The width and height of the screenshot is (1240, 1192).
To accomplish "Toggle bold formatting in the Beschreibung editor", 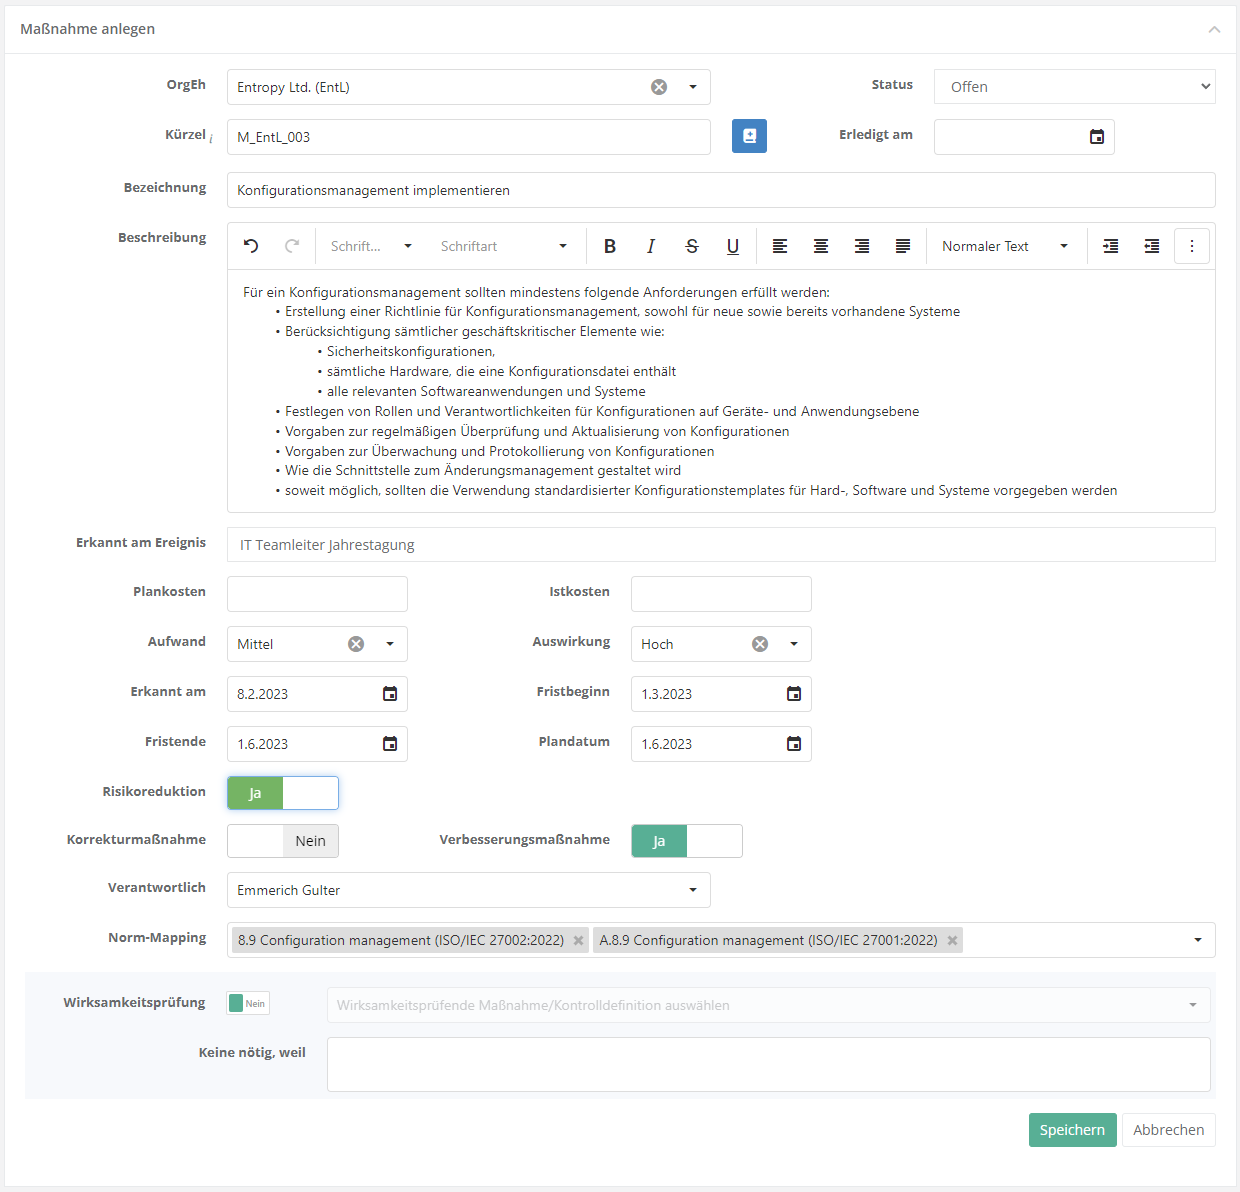I will (610, 246).
